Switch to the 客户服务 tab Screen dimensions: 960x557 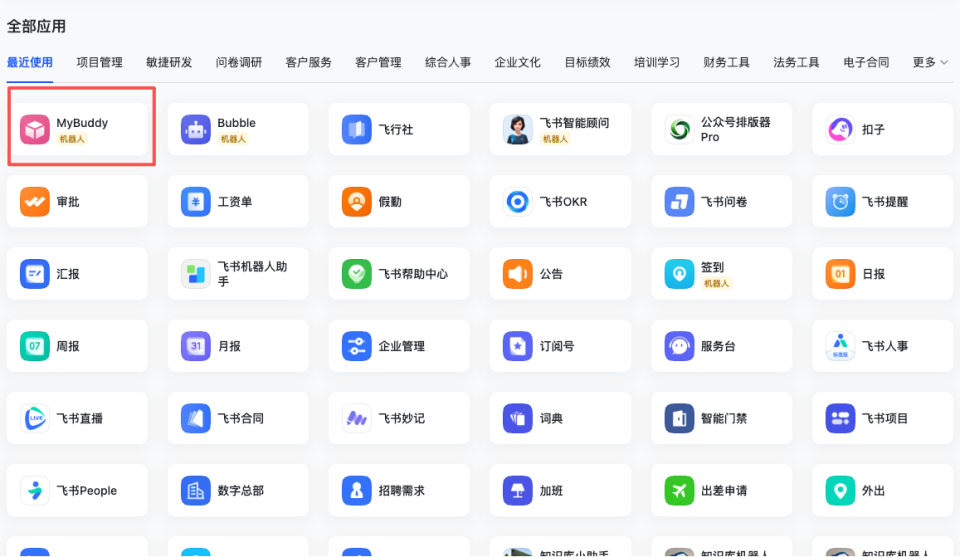coord(309,62)
